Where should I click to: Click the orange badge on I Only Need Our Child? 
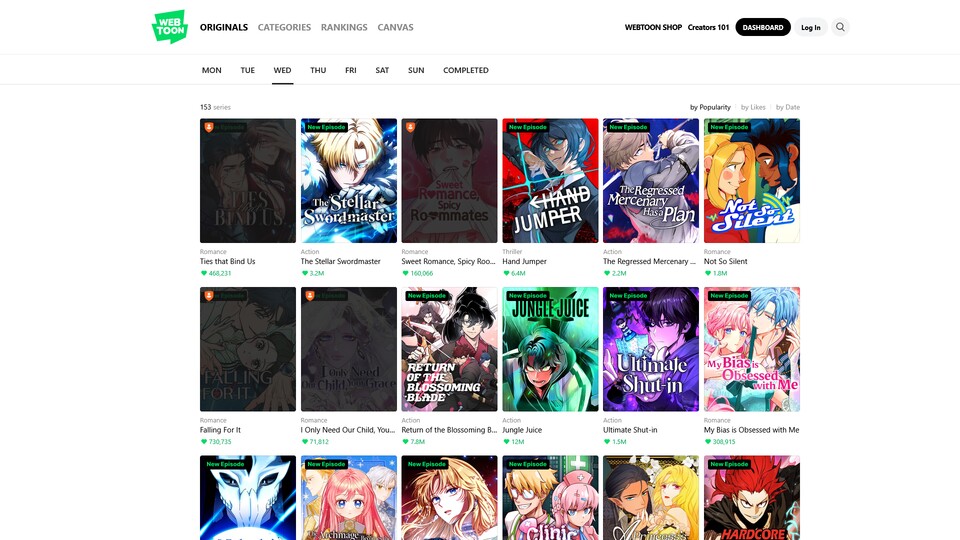click(x=310, y=296)
